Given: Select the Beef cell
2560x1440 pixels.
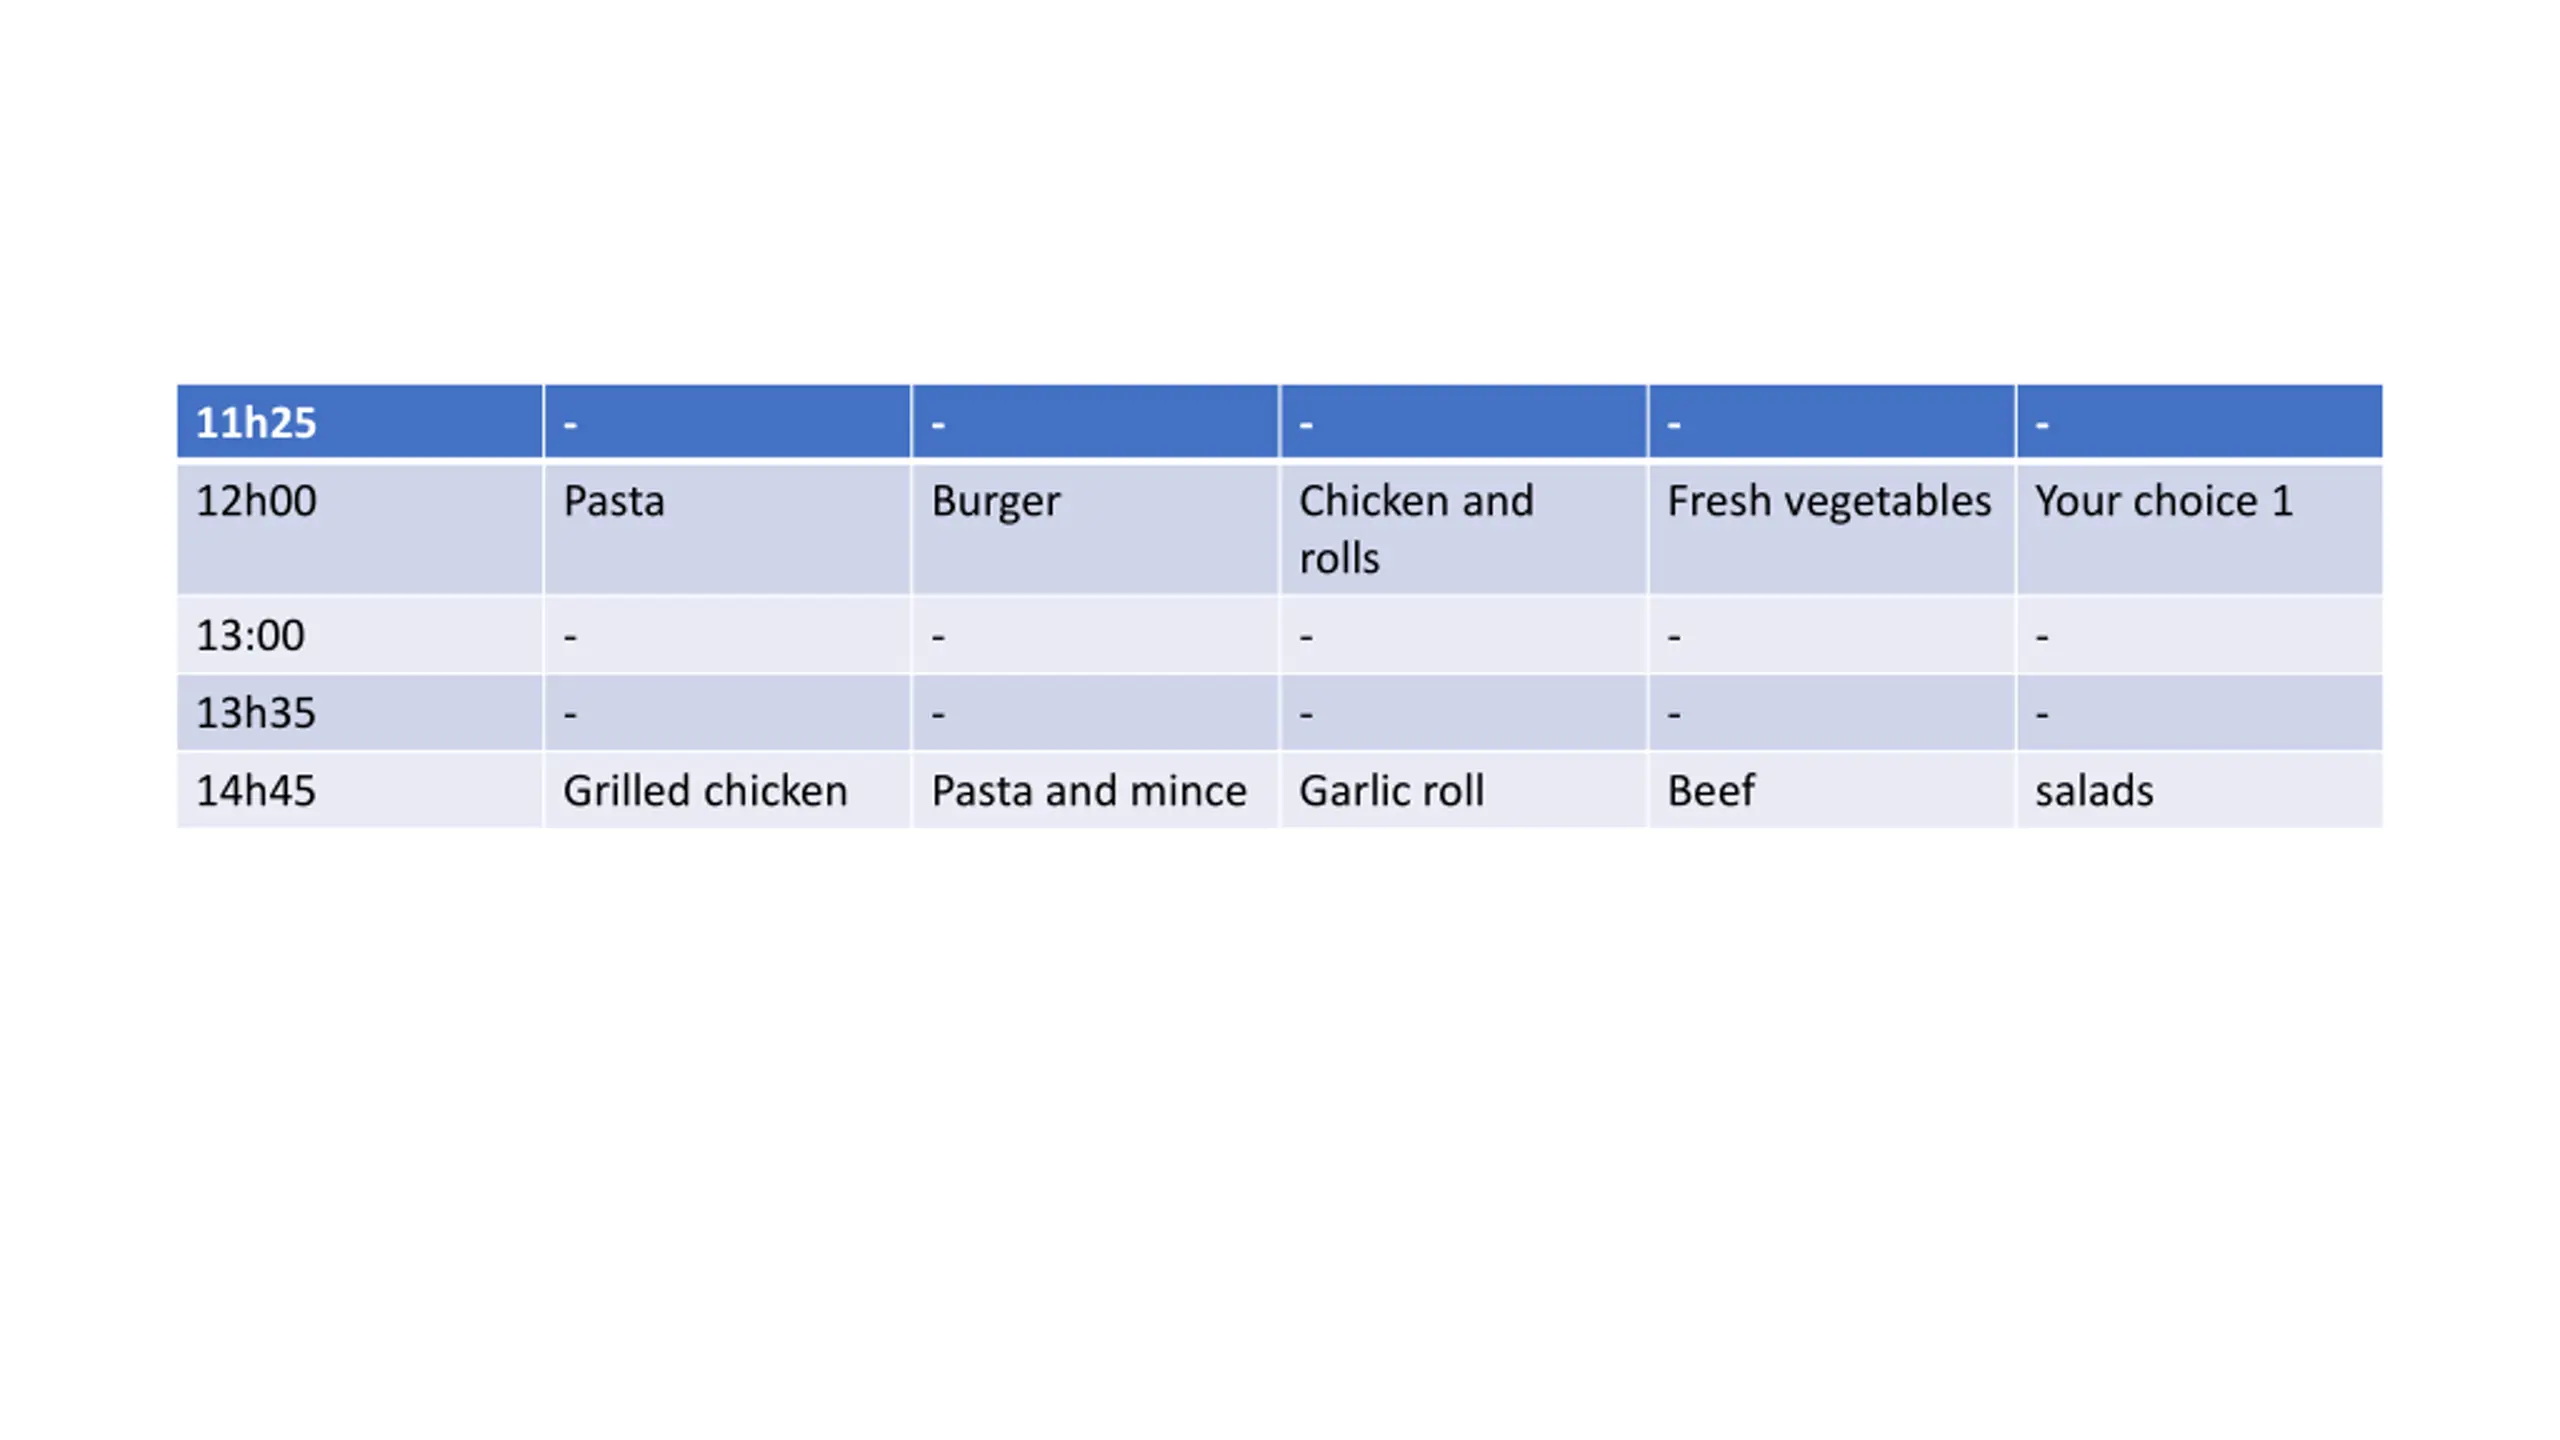Looking at the screenshot, I should [1831, 790].
